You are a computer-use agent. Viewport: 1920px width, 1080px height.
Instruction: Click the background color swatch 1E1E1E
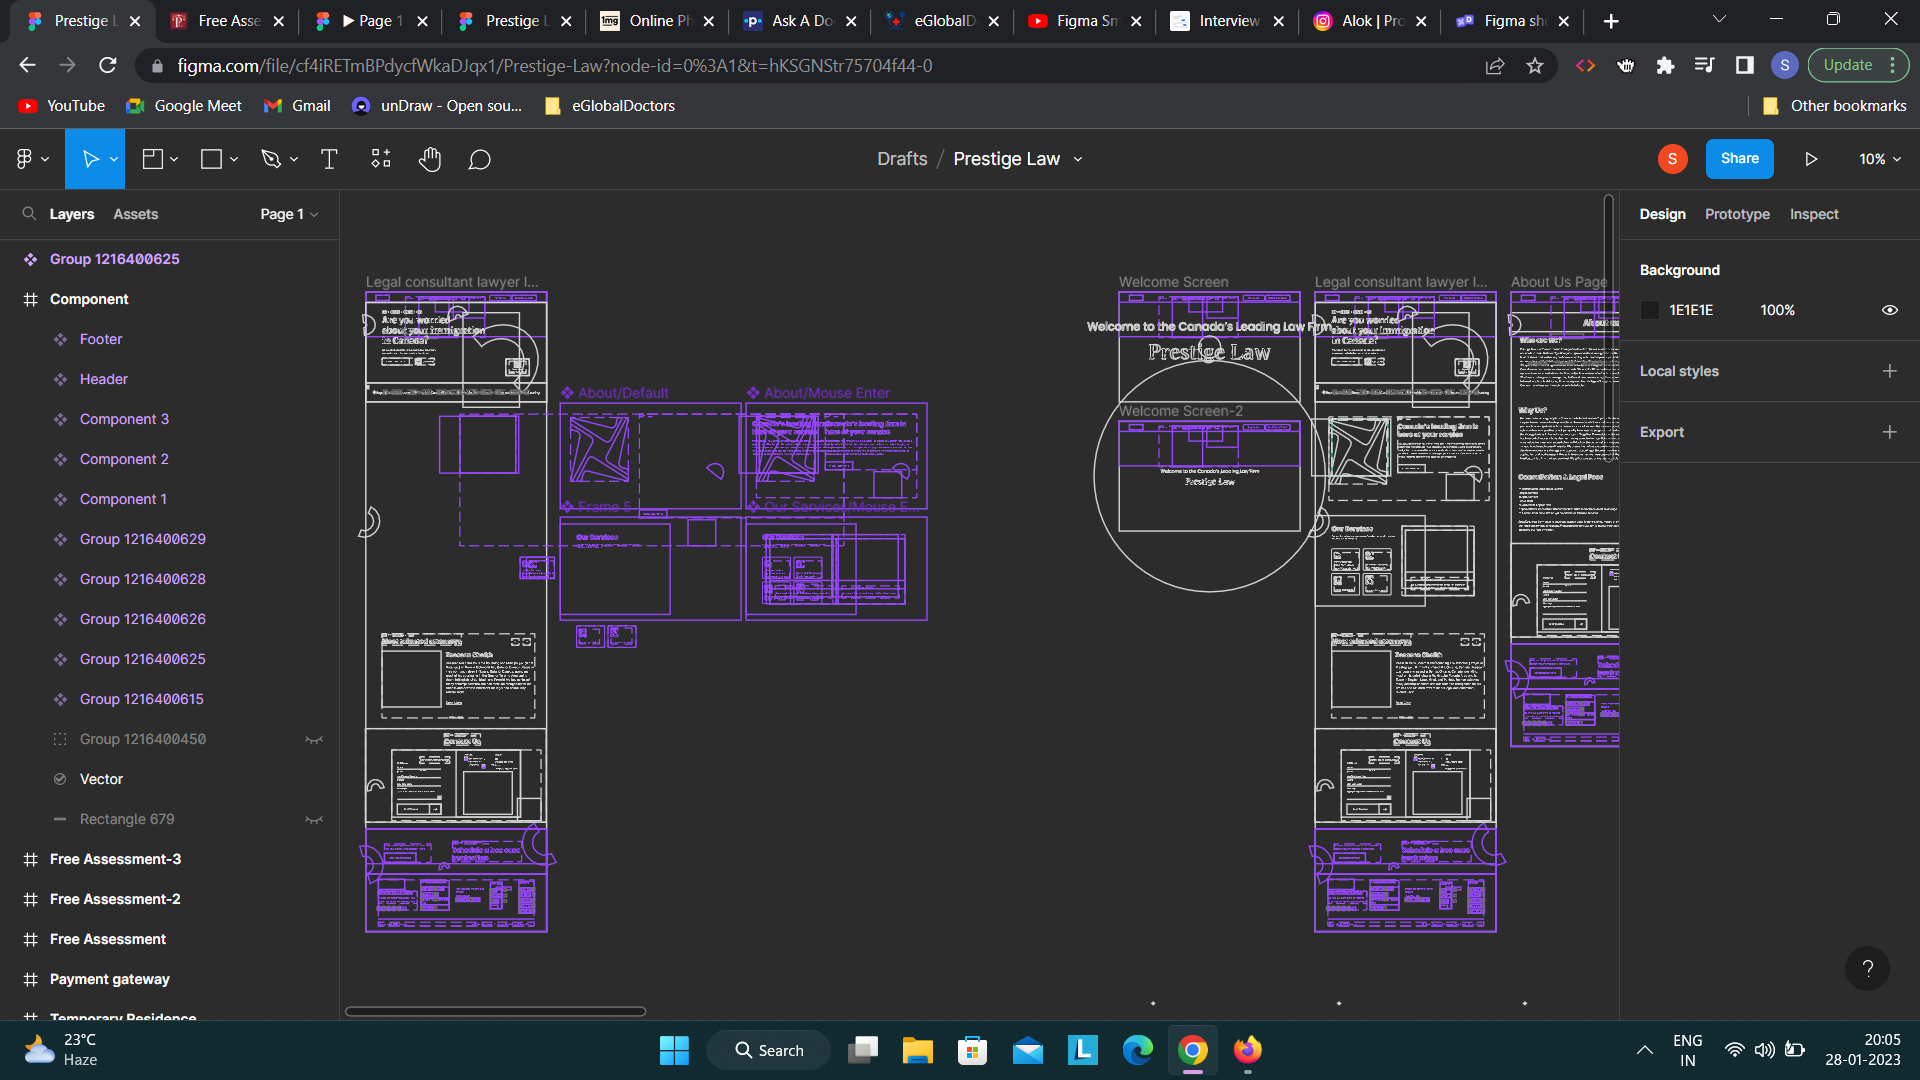tap(1650, 310)
